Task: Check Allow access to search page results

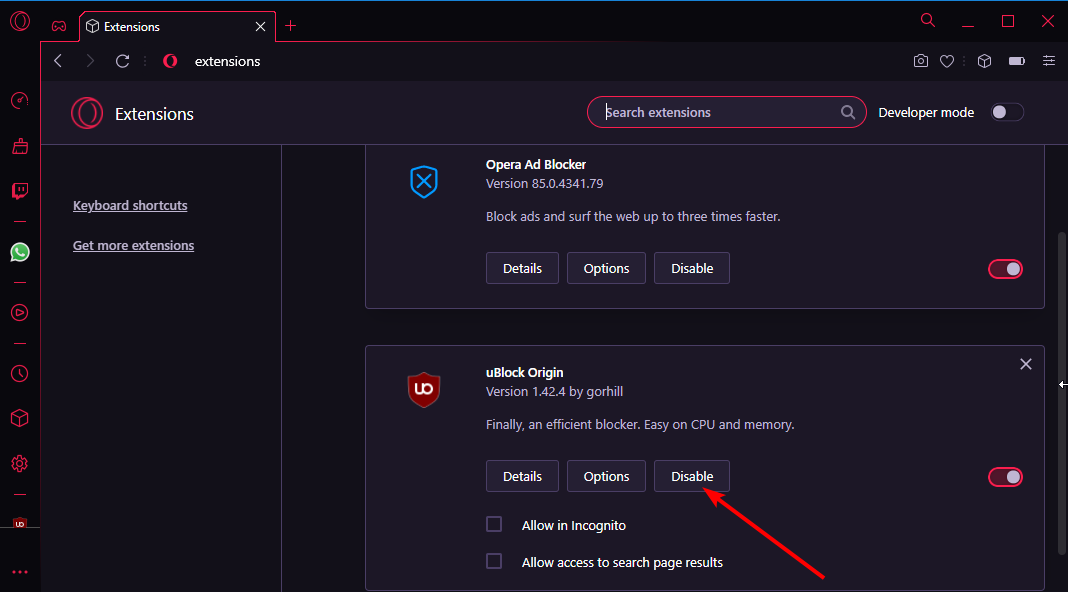Action: [494, 561]
